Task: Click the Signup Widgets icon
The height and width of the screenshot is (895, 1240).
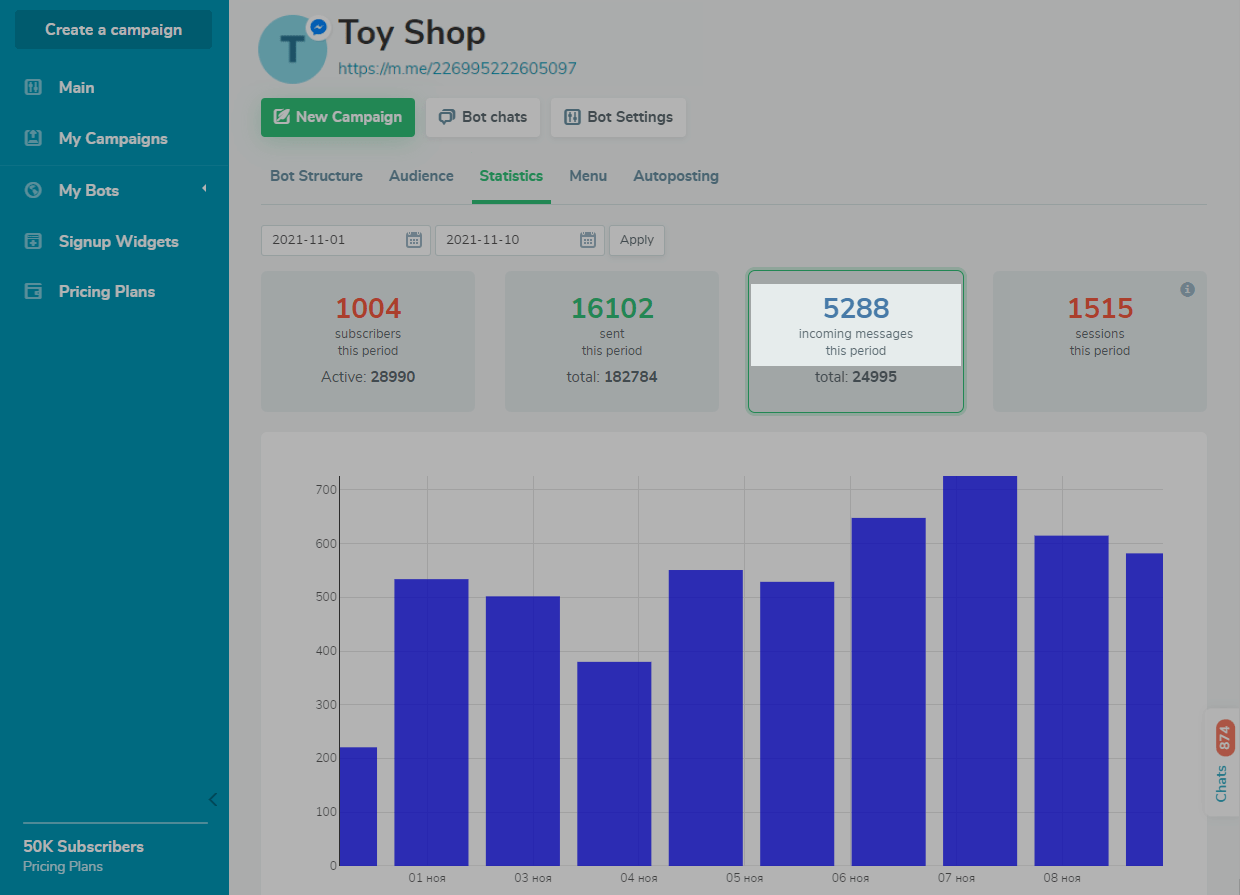Action: pos(33,241)
